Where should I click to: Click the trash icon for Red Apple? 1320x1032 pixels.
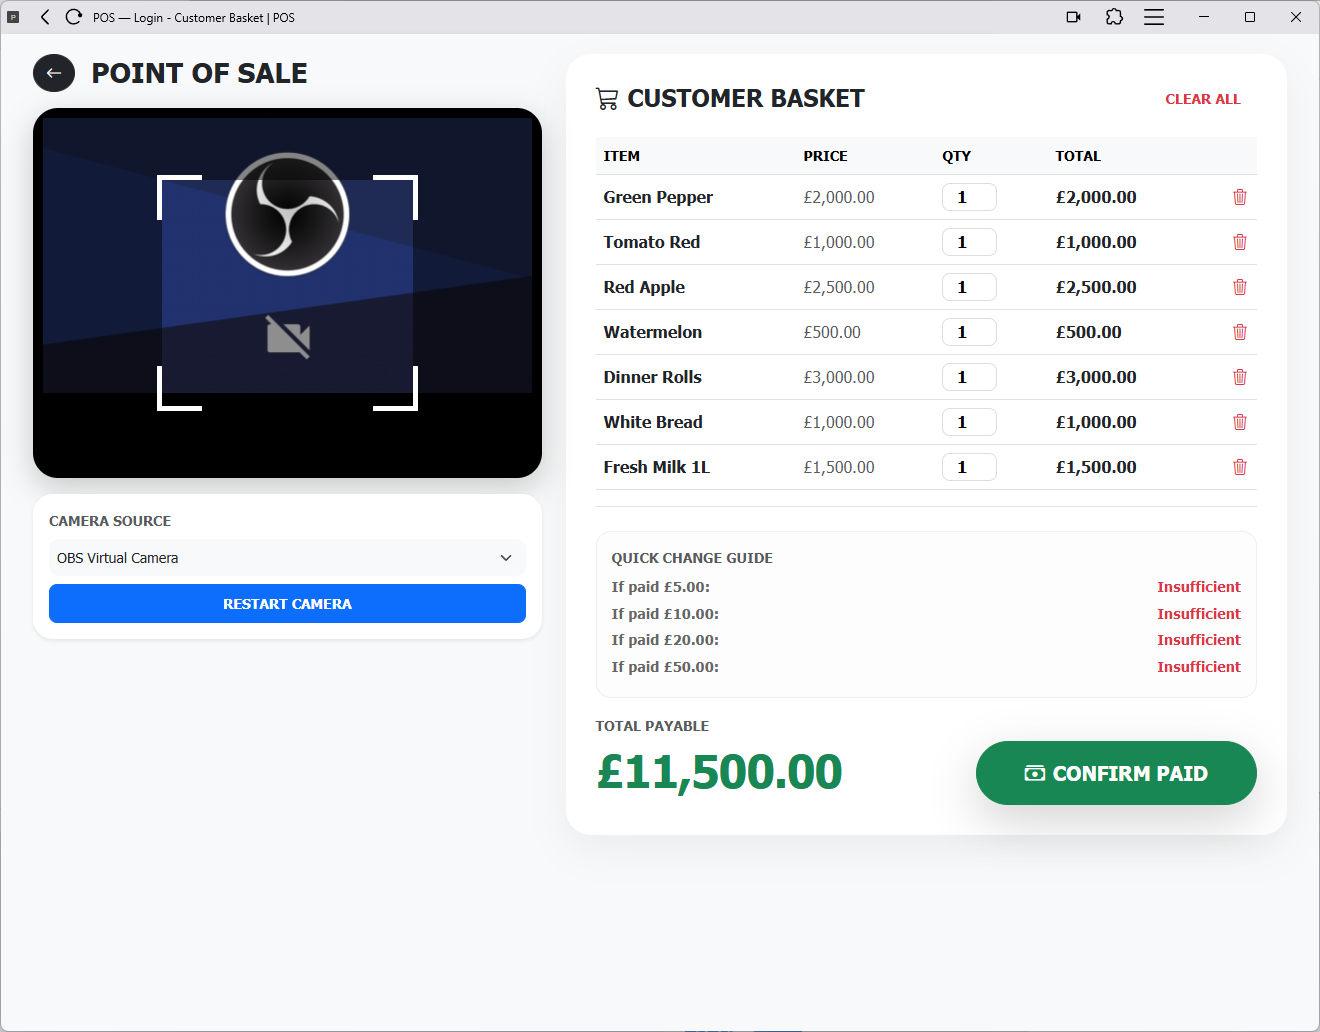point(1239,287)
